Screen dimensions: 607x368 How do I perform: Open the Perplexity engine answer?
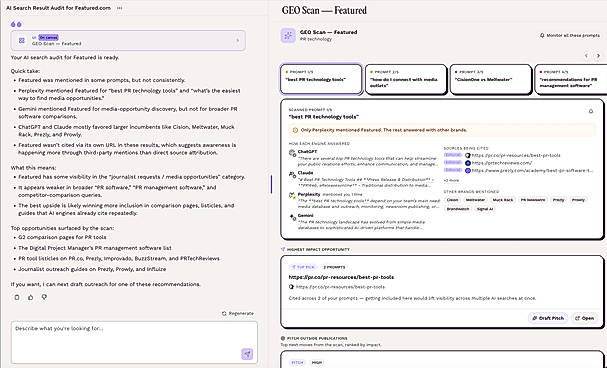click(364, 200)
